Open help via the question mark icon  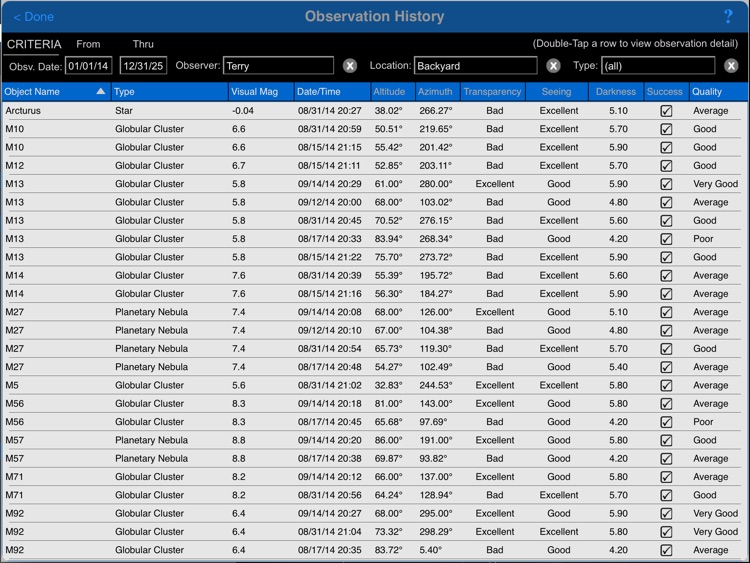pyautogui.click(x=728, y=17)
